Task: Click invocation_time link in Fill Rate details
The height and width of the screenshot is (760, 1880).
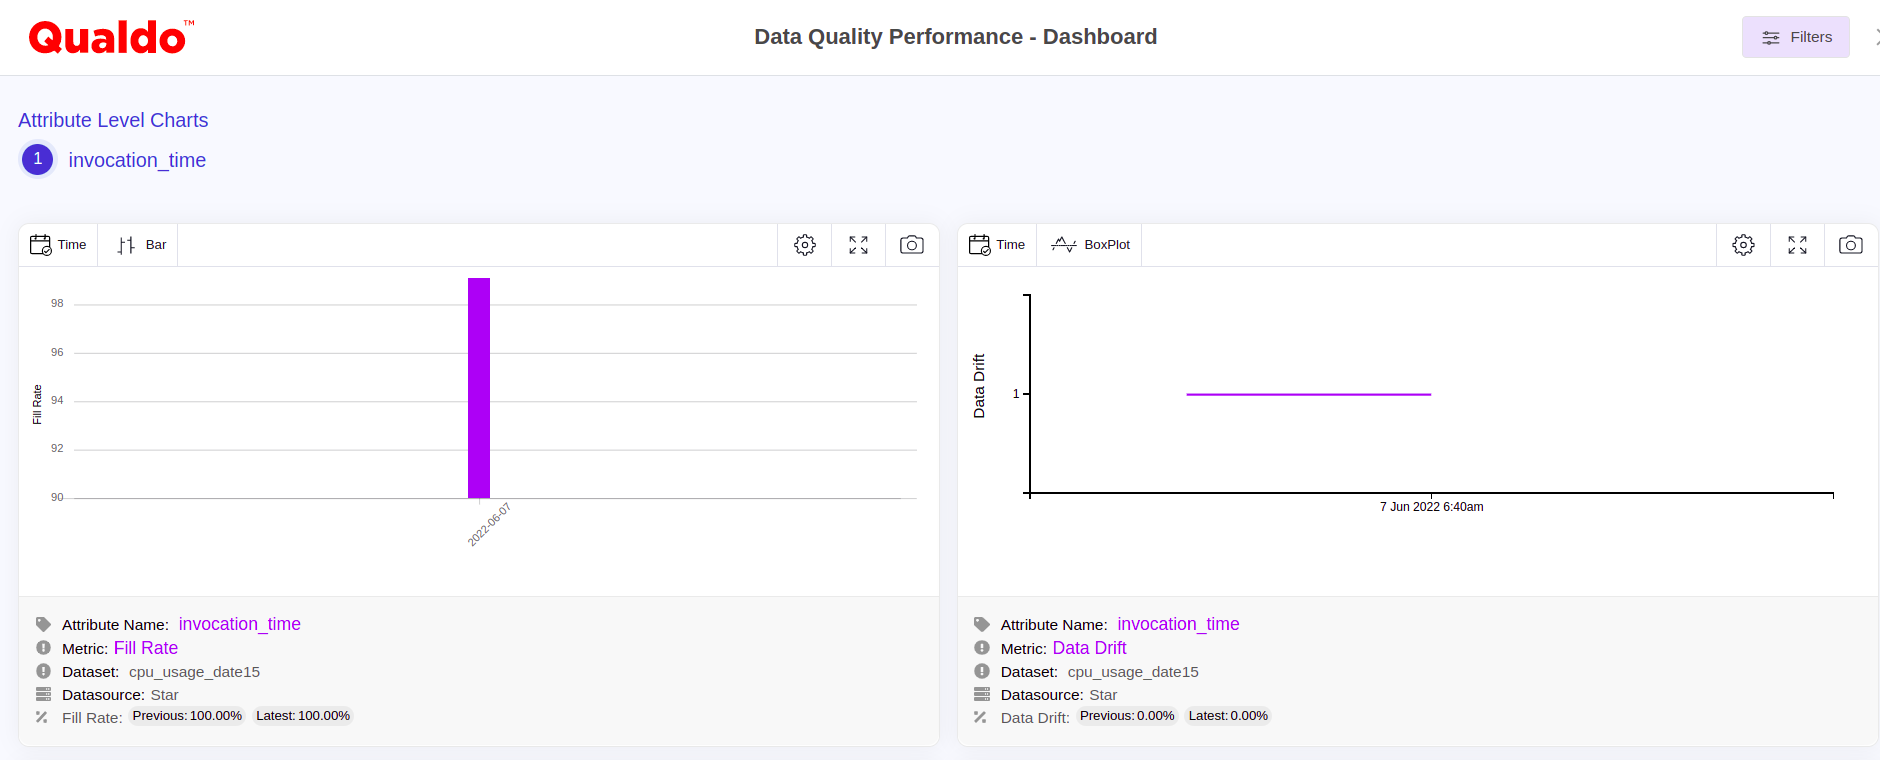Action: point(239,624)
